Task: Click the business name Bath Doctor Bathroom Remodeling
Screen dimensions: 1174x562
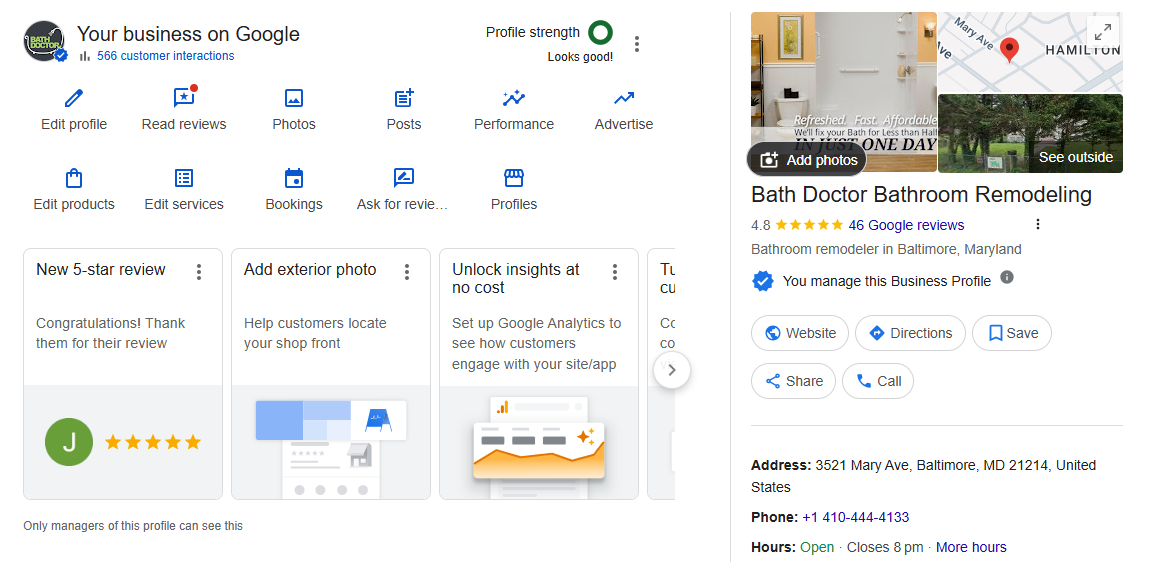Action: coord(922,195)
